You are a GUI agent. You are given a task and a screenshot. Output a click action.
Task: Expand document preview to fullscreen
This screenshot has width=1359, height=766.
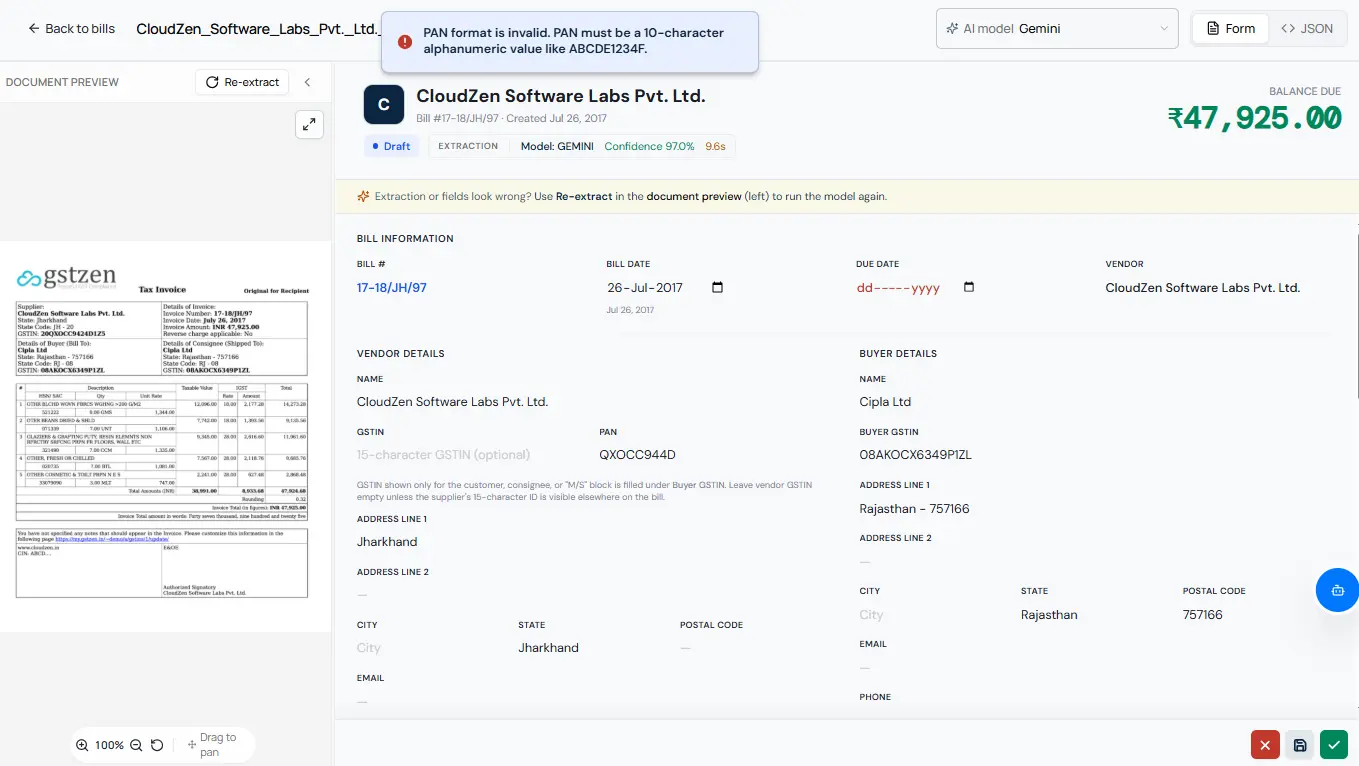click(x=310, y=124)
